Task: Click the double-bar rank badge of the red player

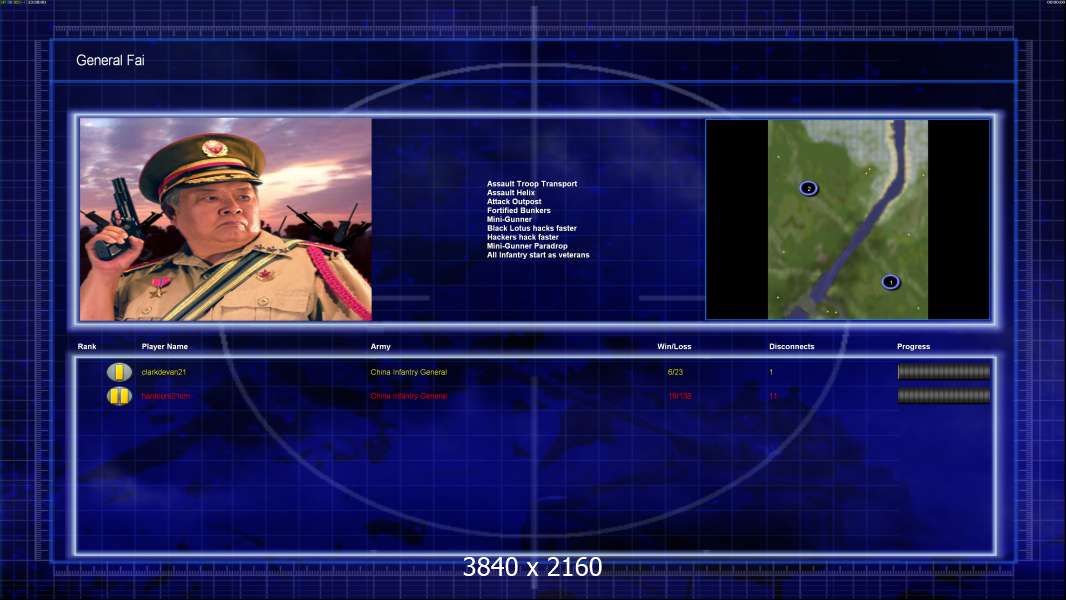Action: [119, 395]
